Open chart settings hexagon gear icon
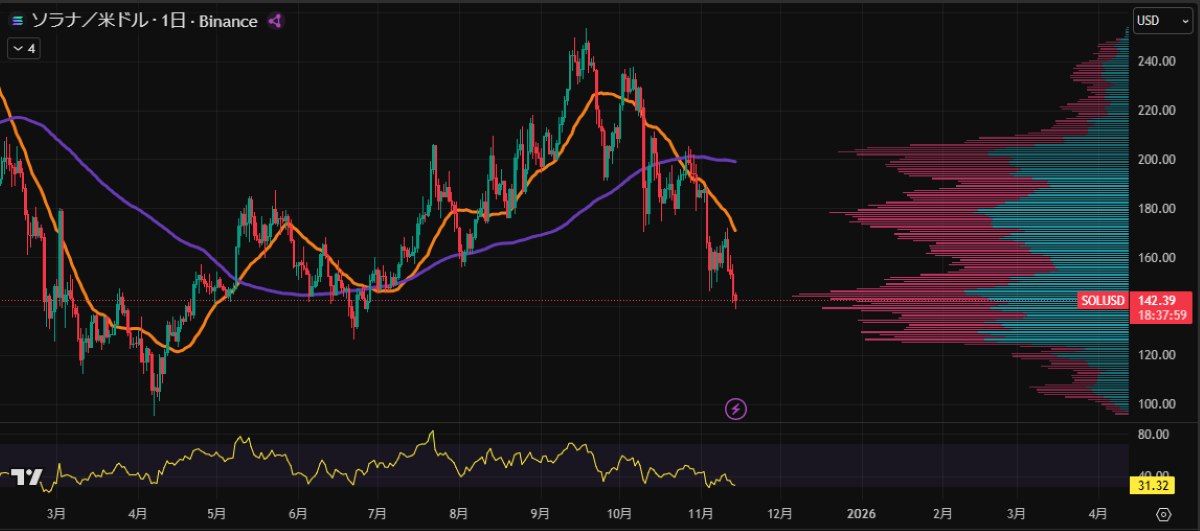The image size is (1200, 531). click(x=1163, y=514)
